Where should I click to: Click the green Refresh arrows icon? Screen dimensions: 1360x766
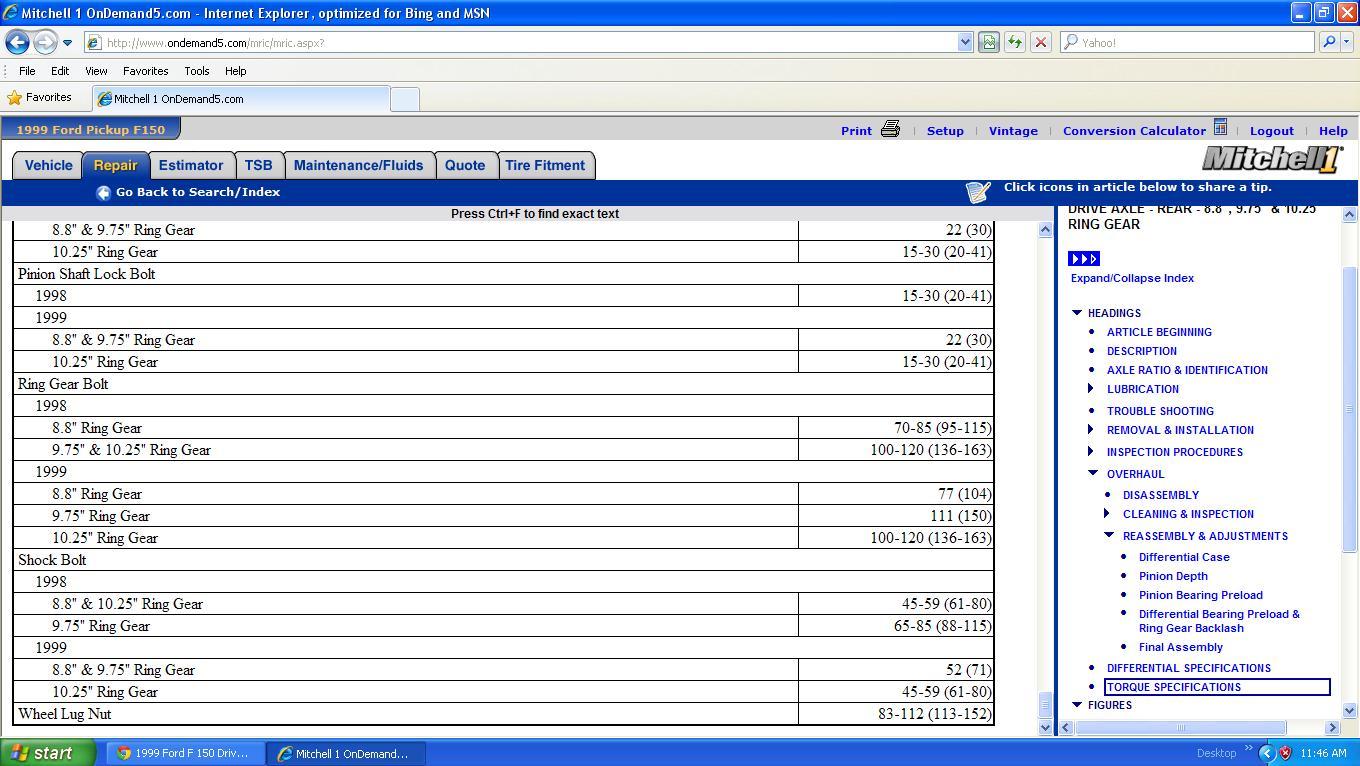tap(1014, 43)
